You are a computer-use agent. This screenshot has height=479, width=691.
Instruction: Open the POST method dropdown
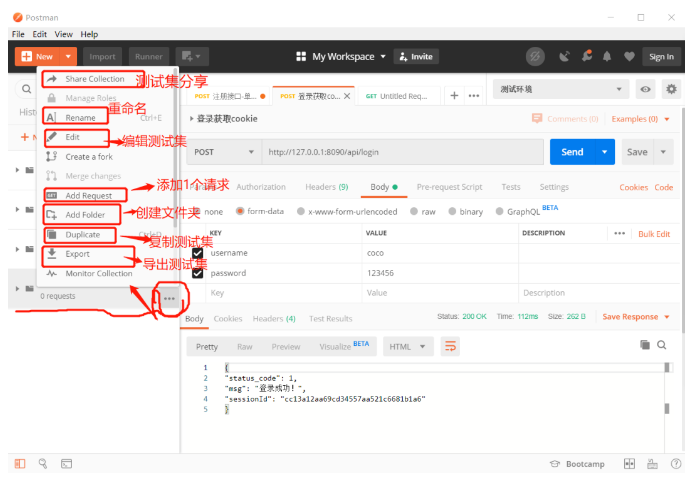[224, 152]
